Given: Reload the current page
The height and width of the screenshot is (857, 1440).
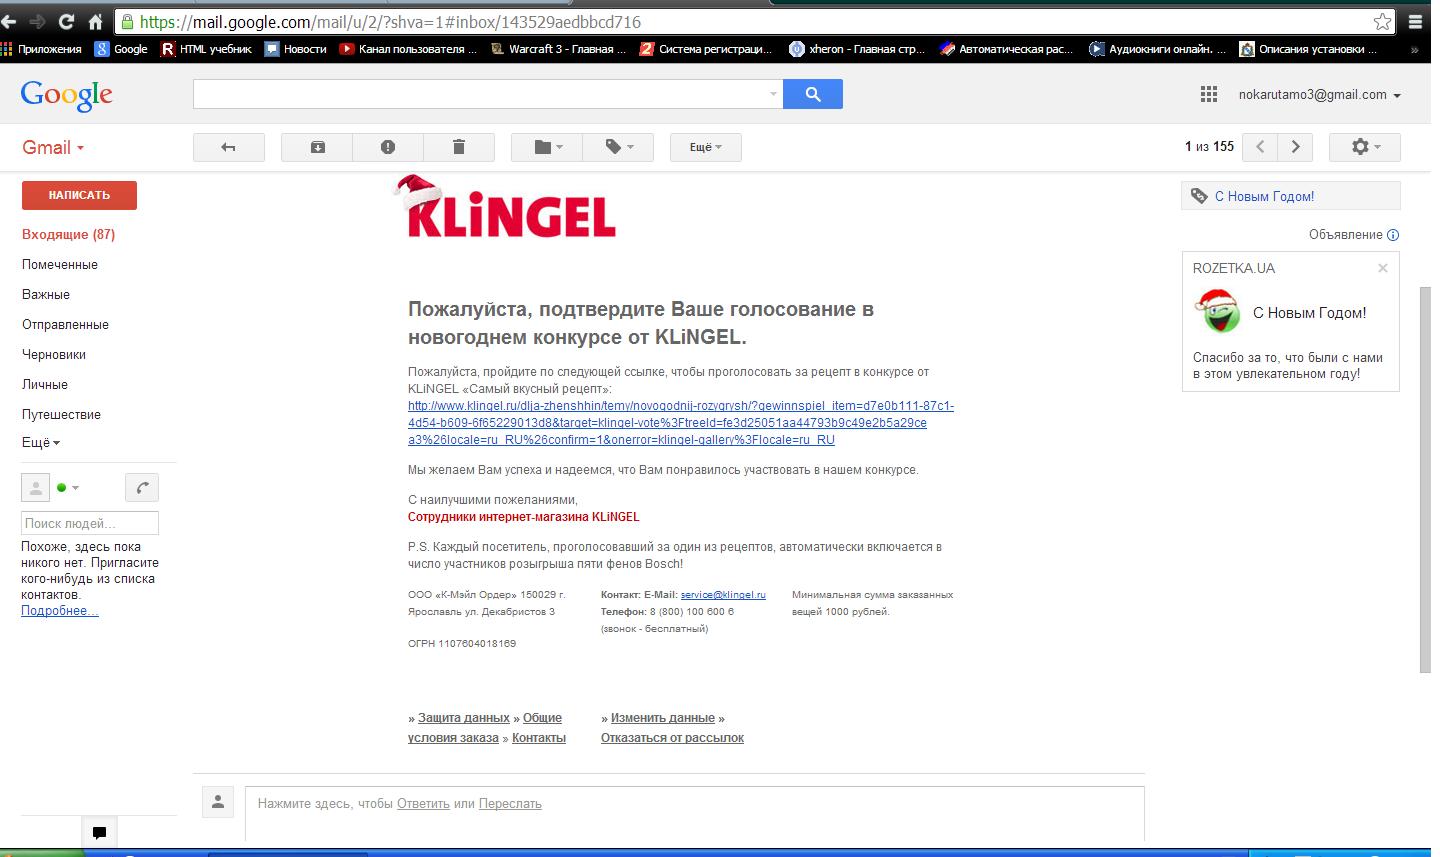Looking at the screenshot, I should point(67,21).
